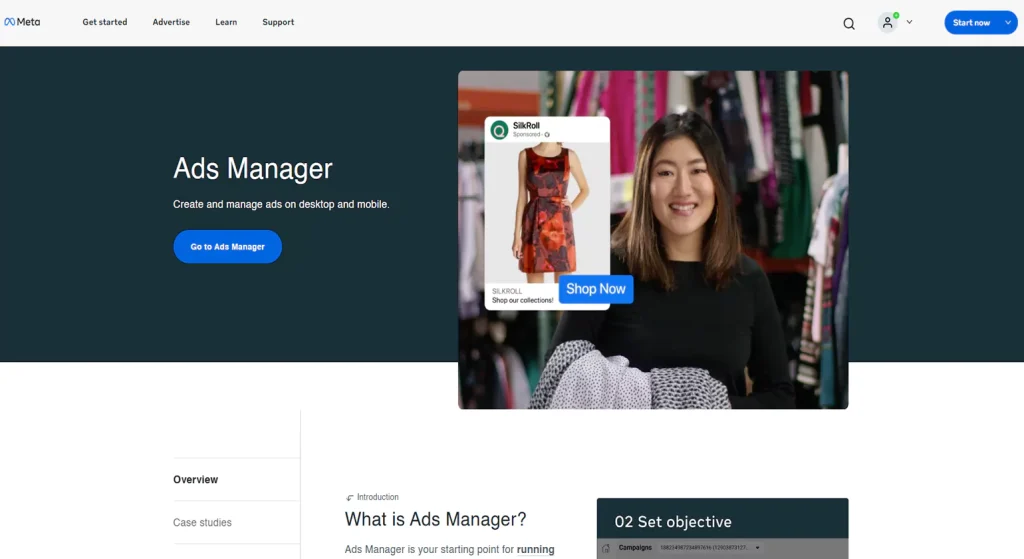This screenshot has height=559, width=1024.
Task: Click '02 Set objective' video heading
Action: click(x=673, y=522)
